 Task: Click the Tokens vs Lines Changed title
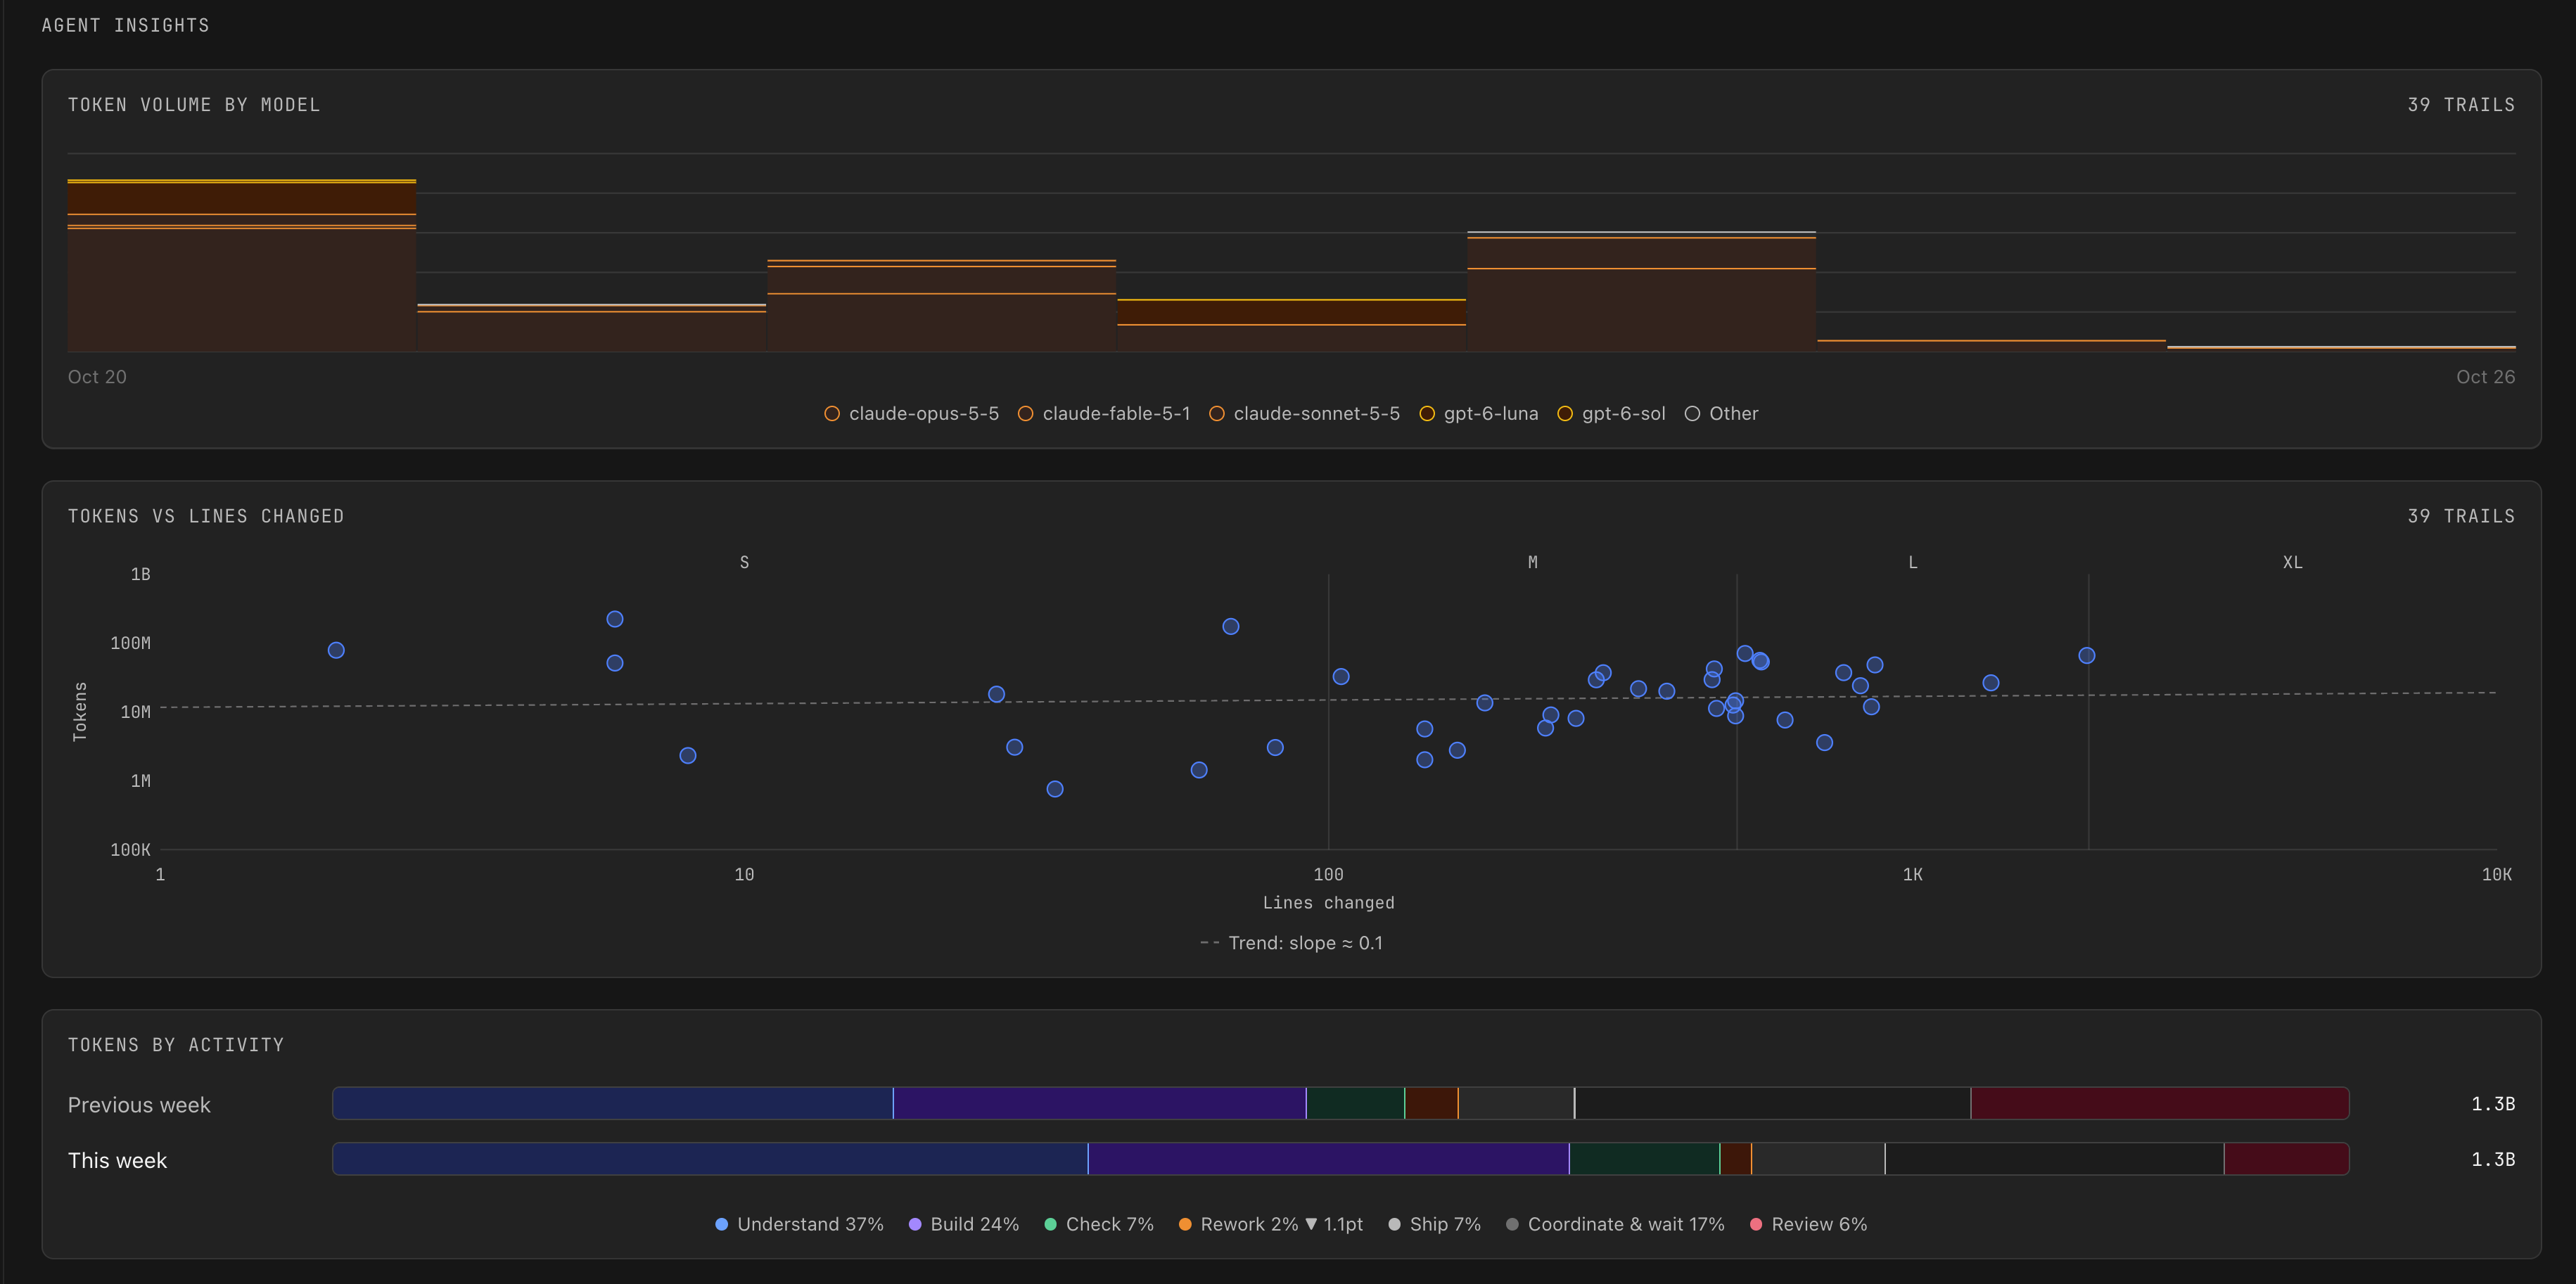(x=206, y=516)
